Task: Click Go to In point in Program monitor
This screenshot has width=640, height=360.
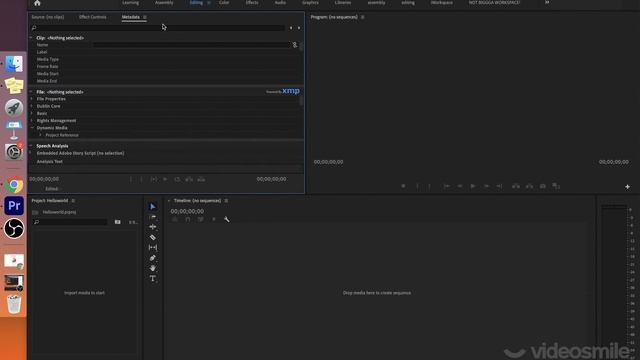Action: [x=447, y=186]
